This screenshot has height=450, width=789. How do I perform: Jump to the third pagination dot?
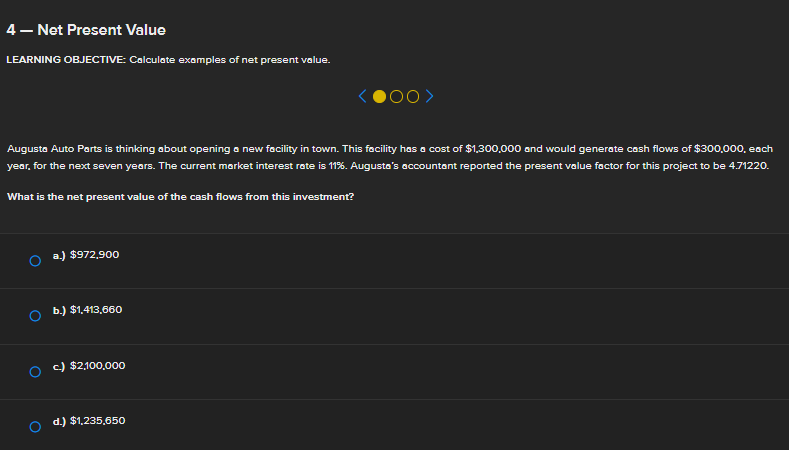coord(413,97)
